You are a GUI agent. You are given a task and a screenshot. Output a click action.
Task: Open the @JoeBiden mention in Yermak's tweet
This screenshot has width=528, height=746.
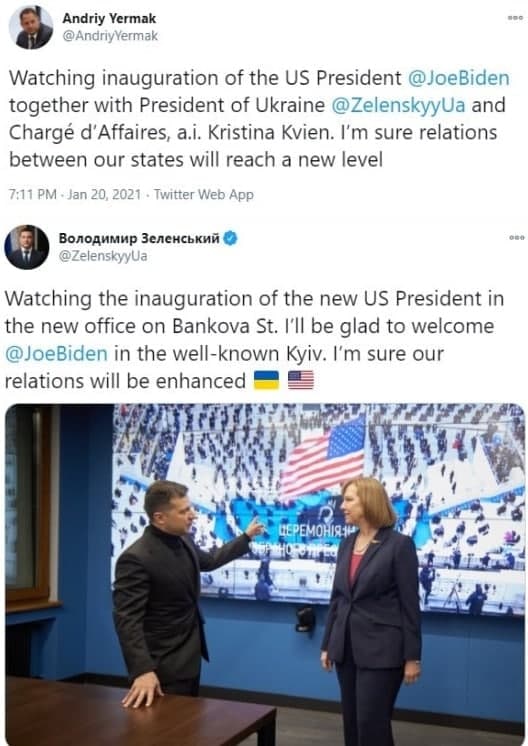pos(459,78)
